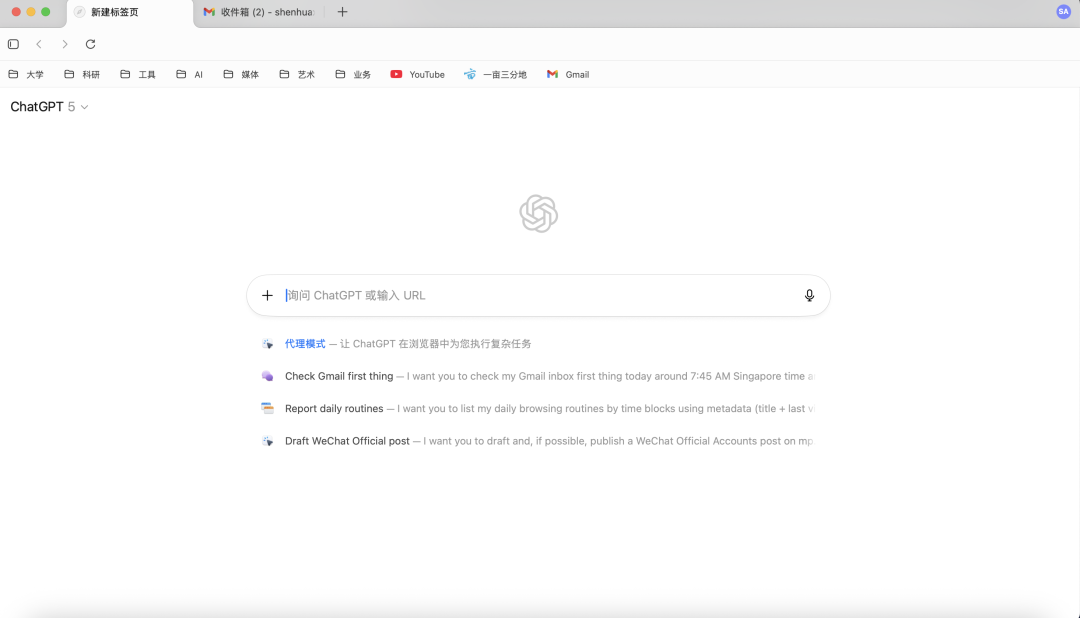1080x618 pixels.
Task: Click the yellow minimize window button
Action: point(31,12)
